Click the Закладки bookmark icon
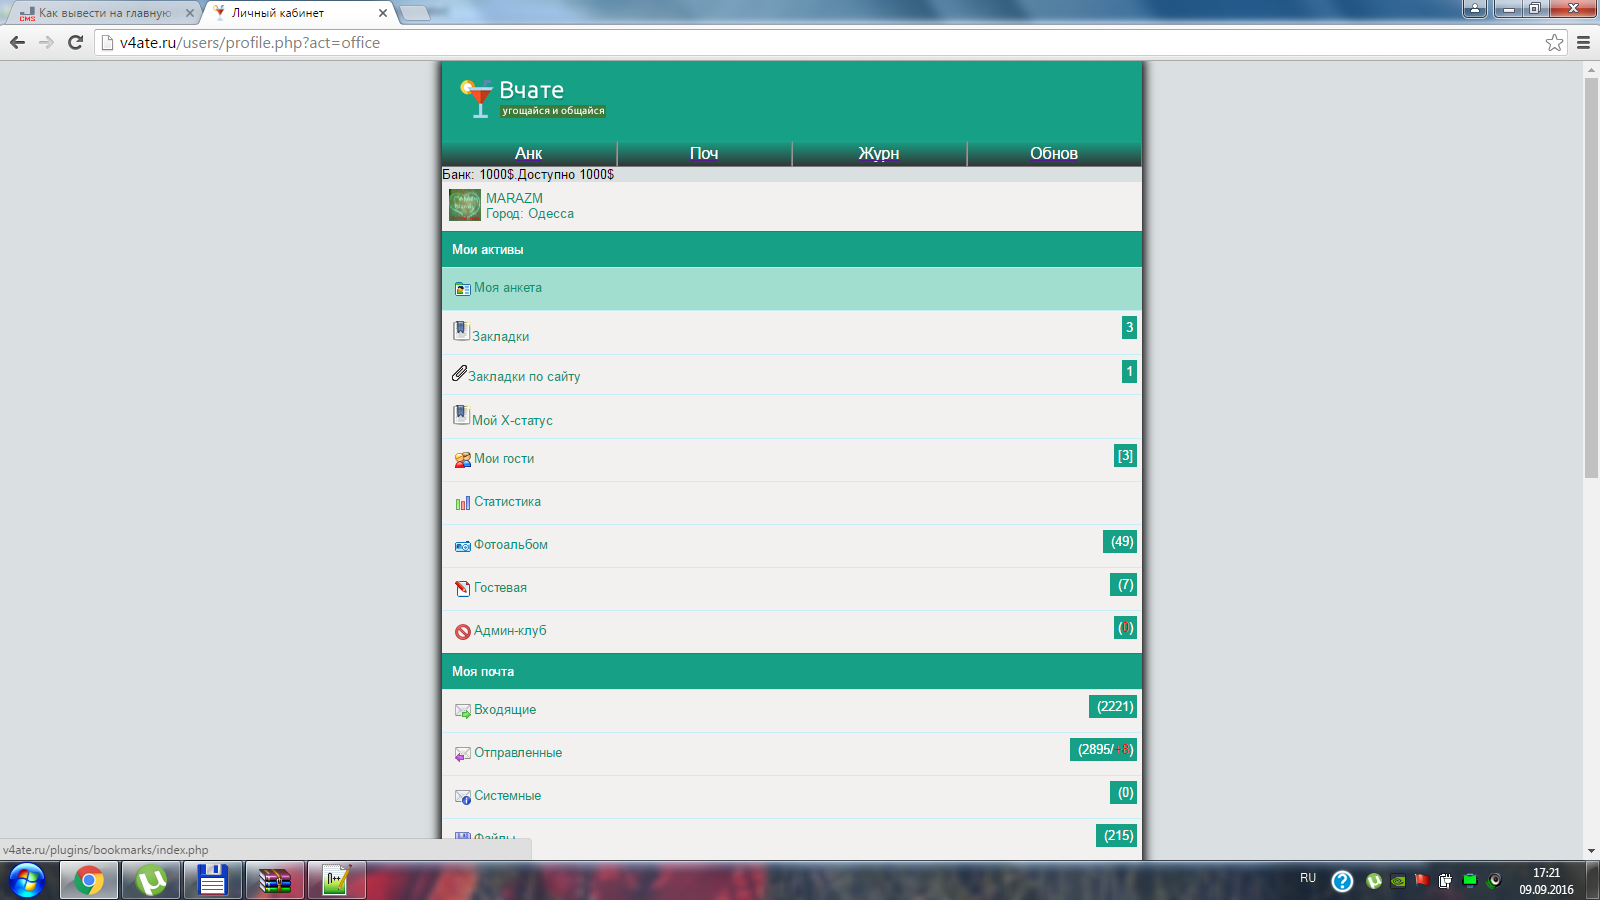The image size is (1600, 900). (461, 330)
